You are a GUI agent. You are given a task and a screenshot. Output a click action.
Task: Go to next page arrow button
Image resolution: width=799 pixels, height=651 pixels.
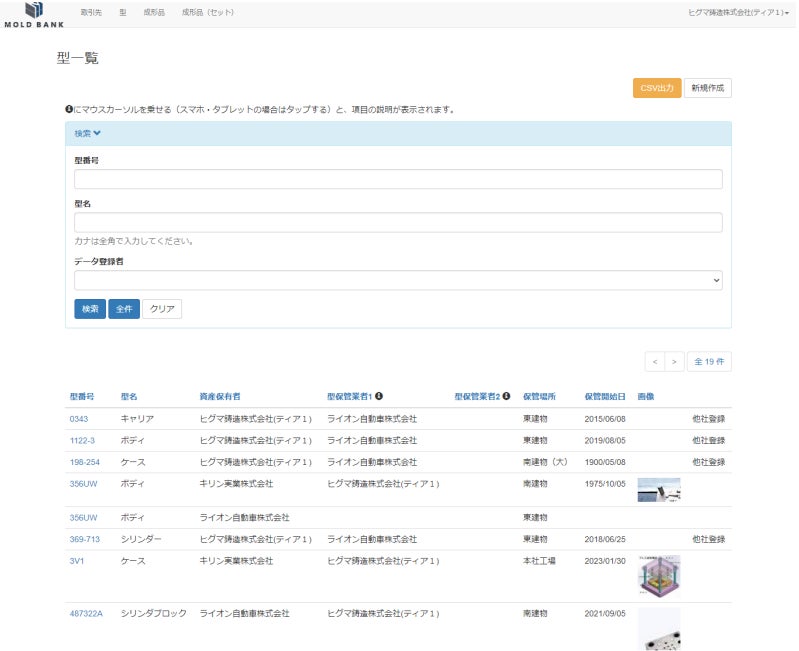coord(675,361)
